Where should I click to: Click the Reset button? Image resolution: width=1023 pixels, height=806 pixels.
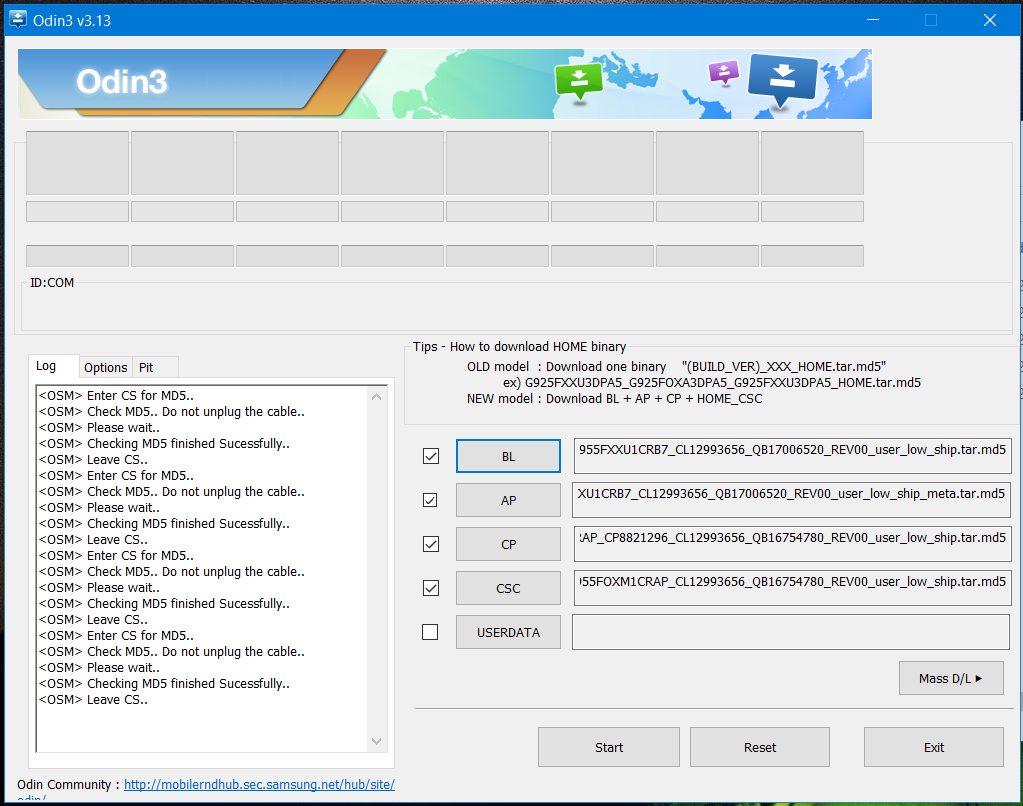[x=759, y=747]
